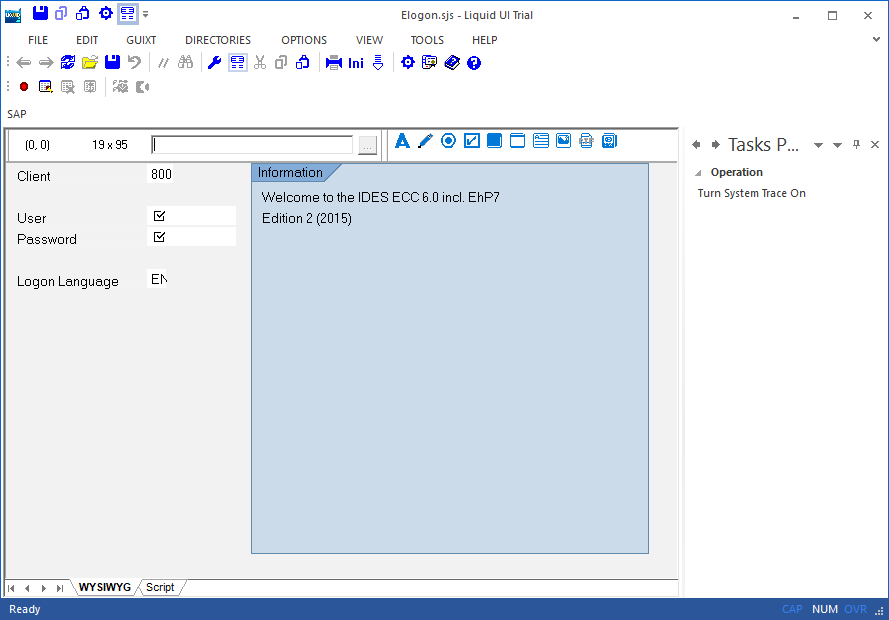Click the blue Help question mark icon
The image size is (889, 620).
point(474,63)
